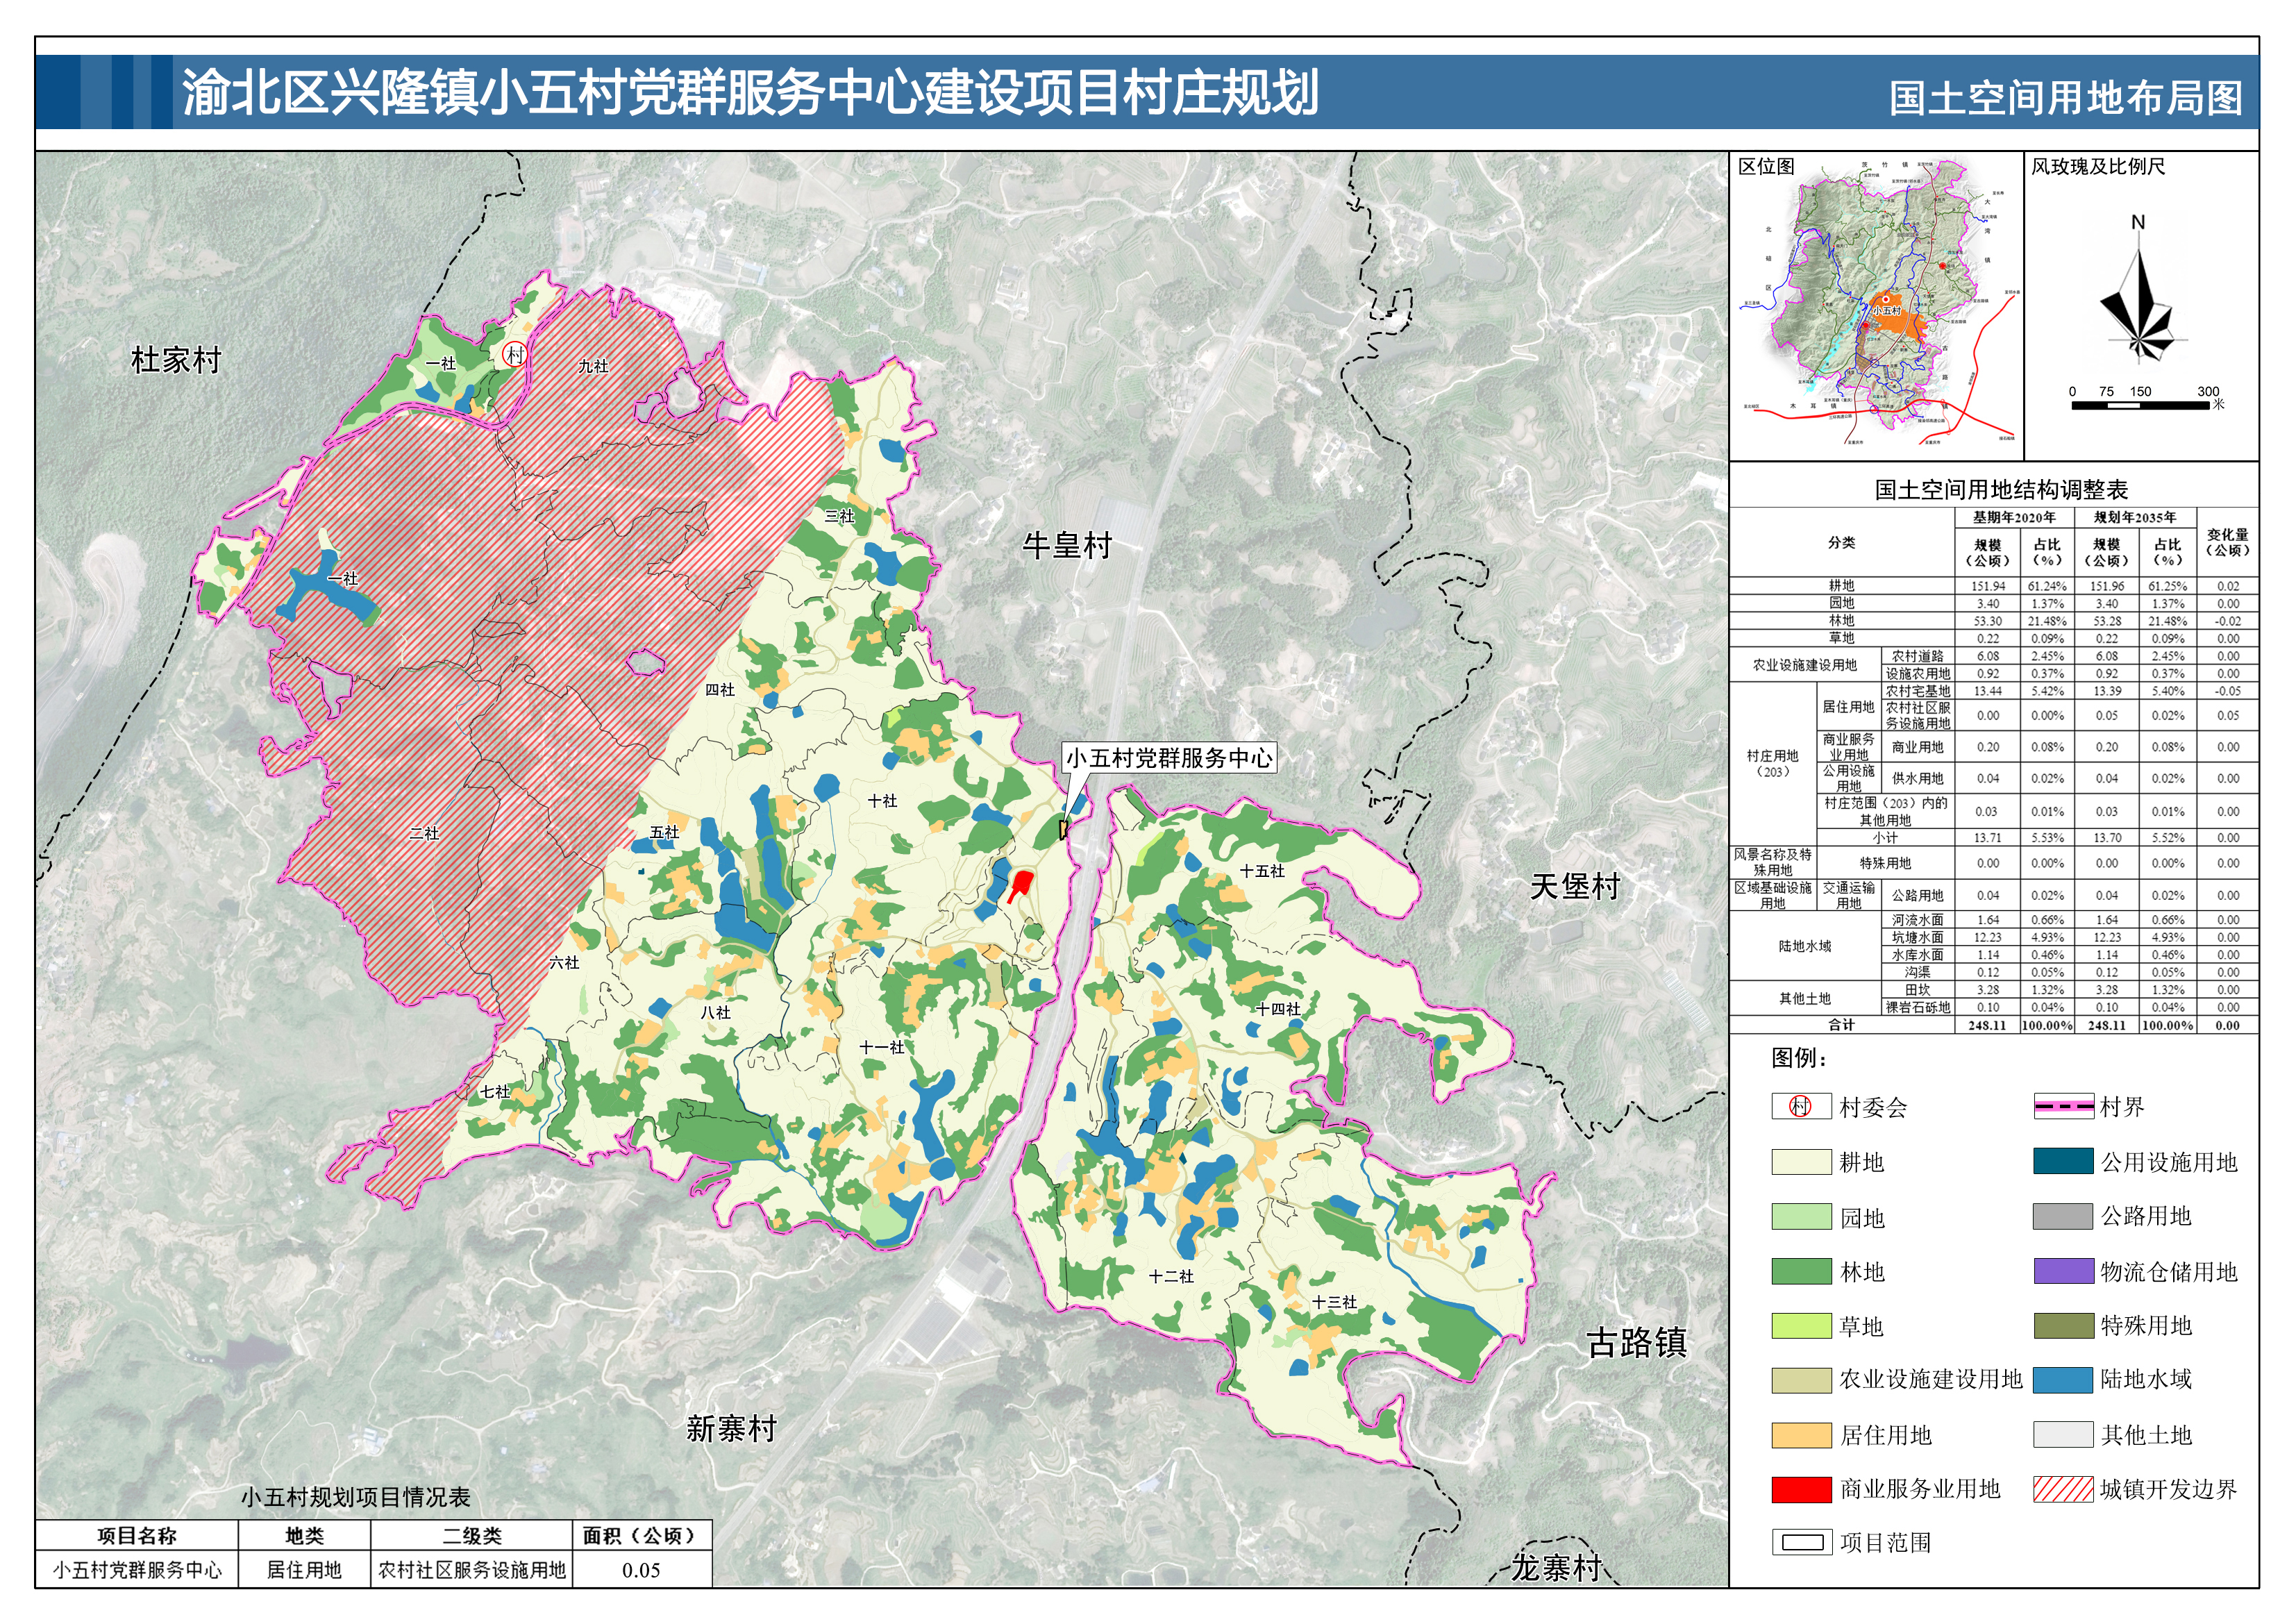The height and width of the screenshot is (1624, 2296).
Task: Click the 牛皇村 label on map
Action: [x=1067, y=546]
